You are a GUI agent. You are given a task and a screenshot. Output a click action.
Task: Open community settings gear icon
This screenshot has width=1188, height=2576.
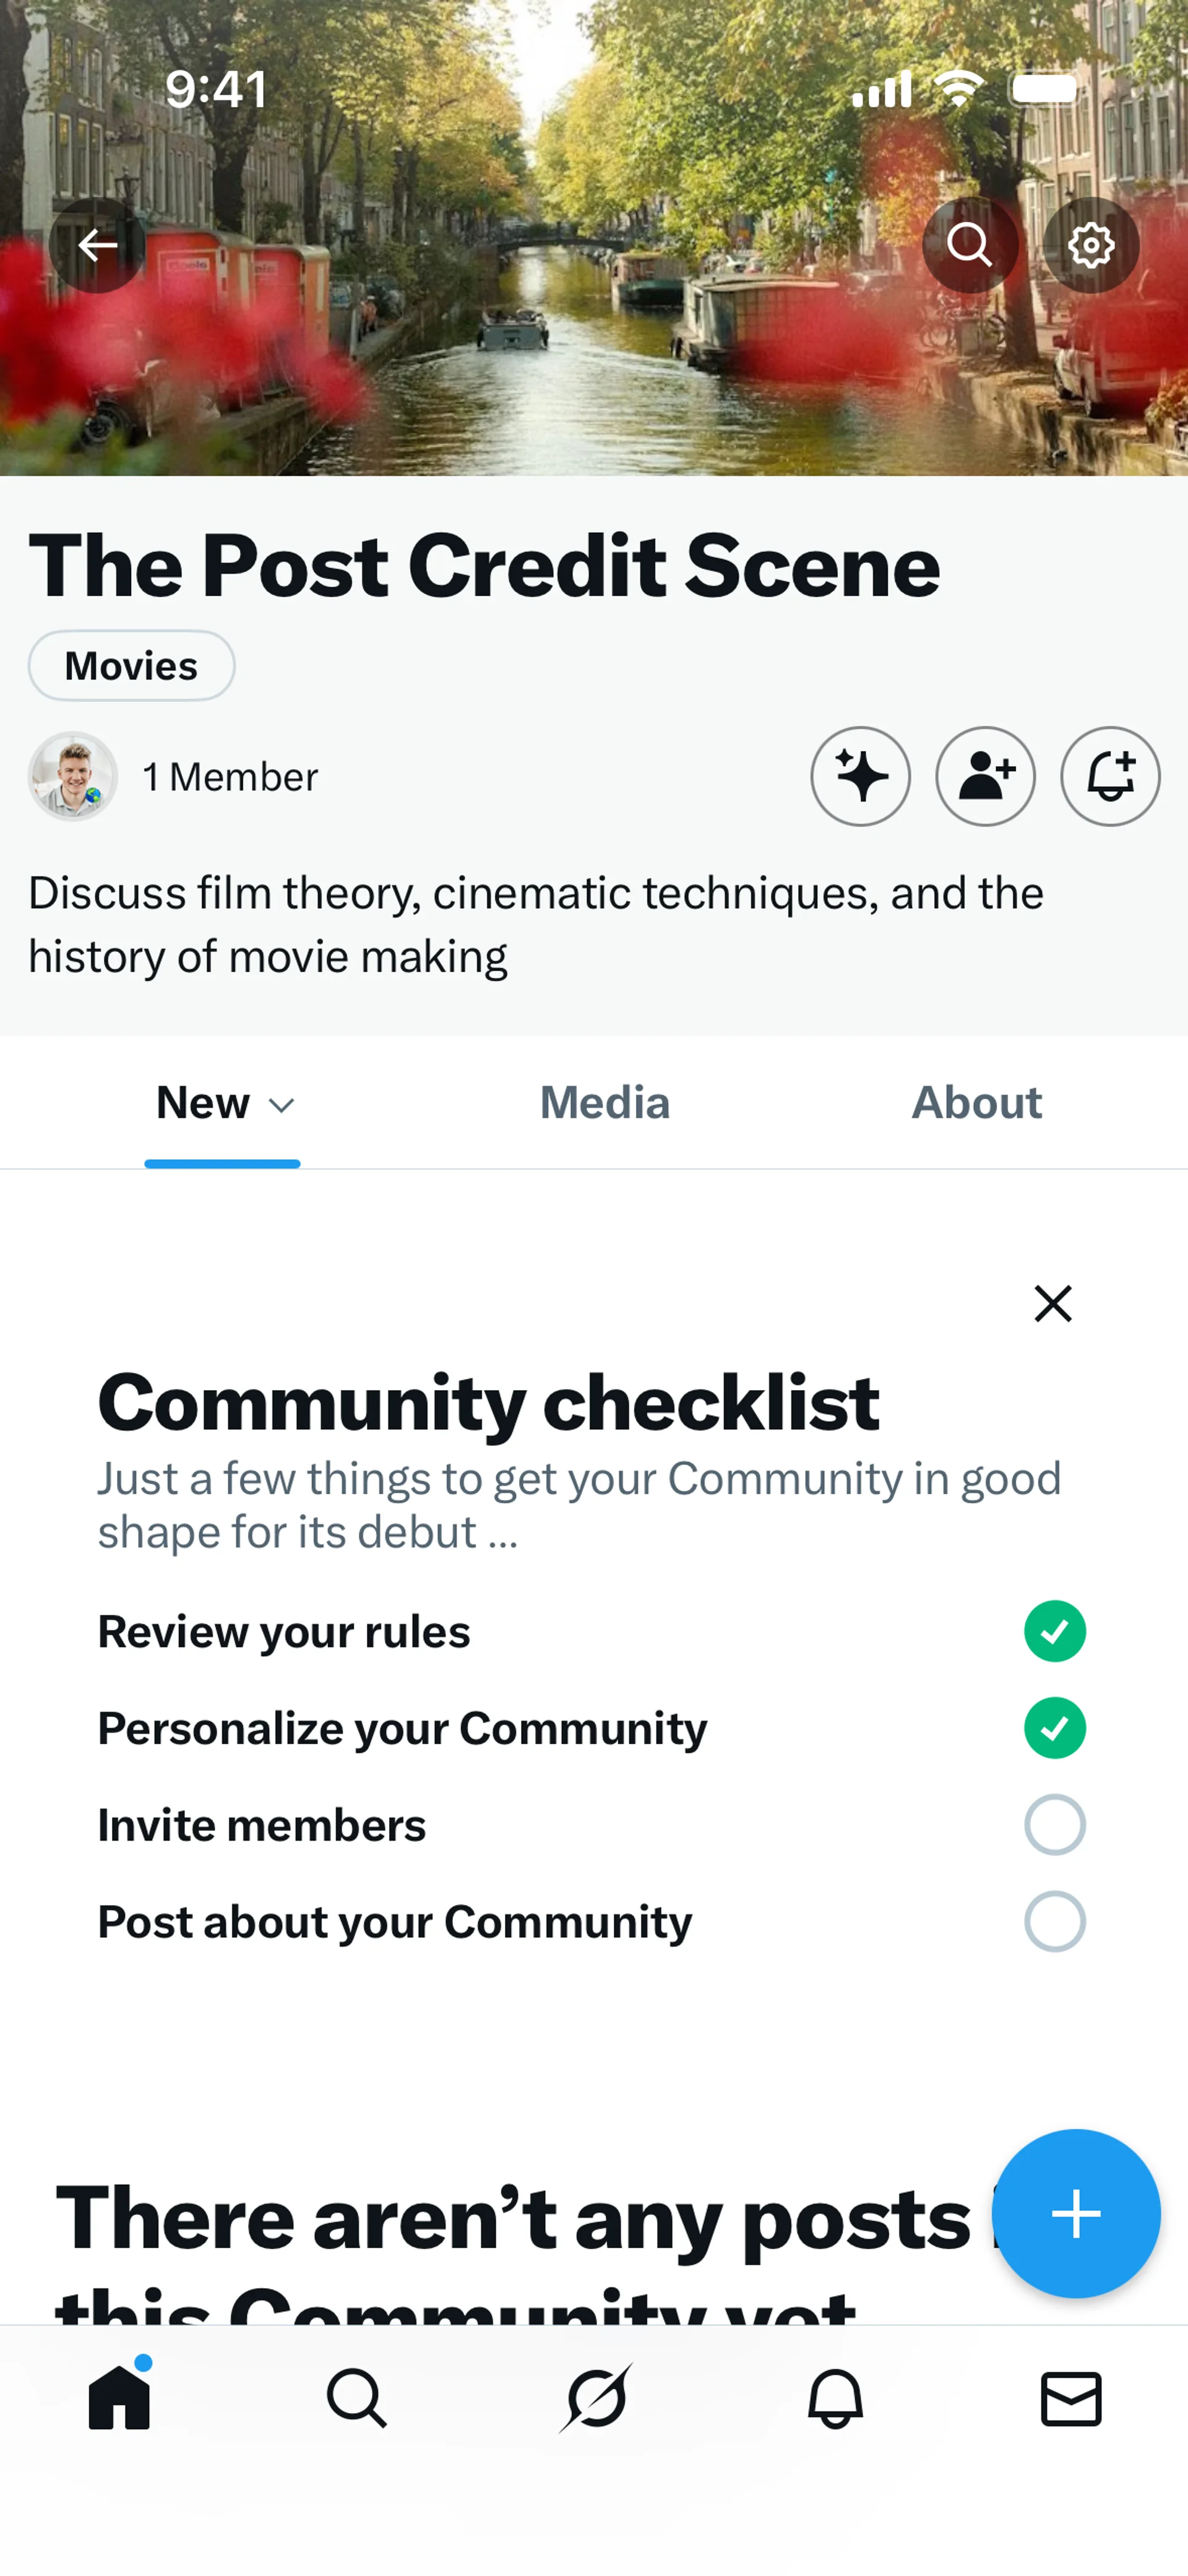click(x=1090, y=245)
